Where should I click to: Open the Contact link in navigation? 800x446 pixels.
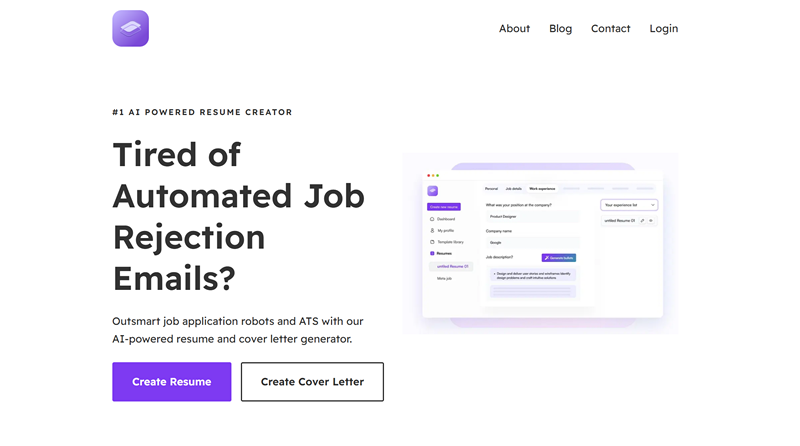click(x=610, y=29)
